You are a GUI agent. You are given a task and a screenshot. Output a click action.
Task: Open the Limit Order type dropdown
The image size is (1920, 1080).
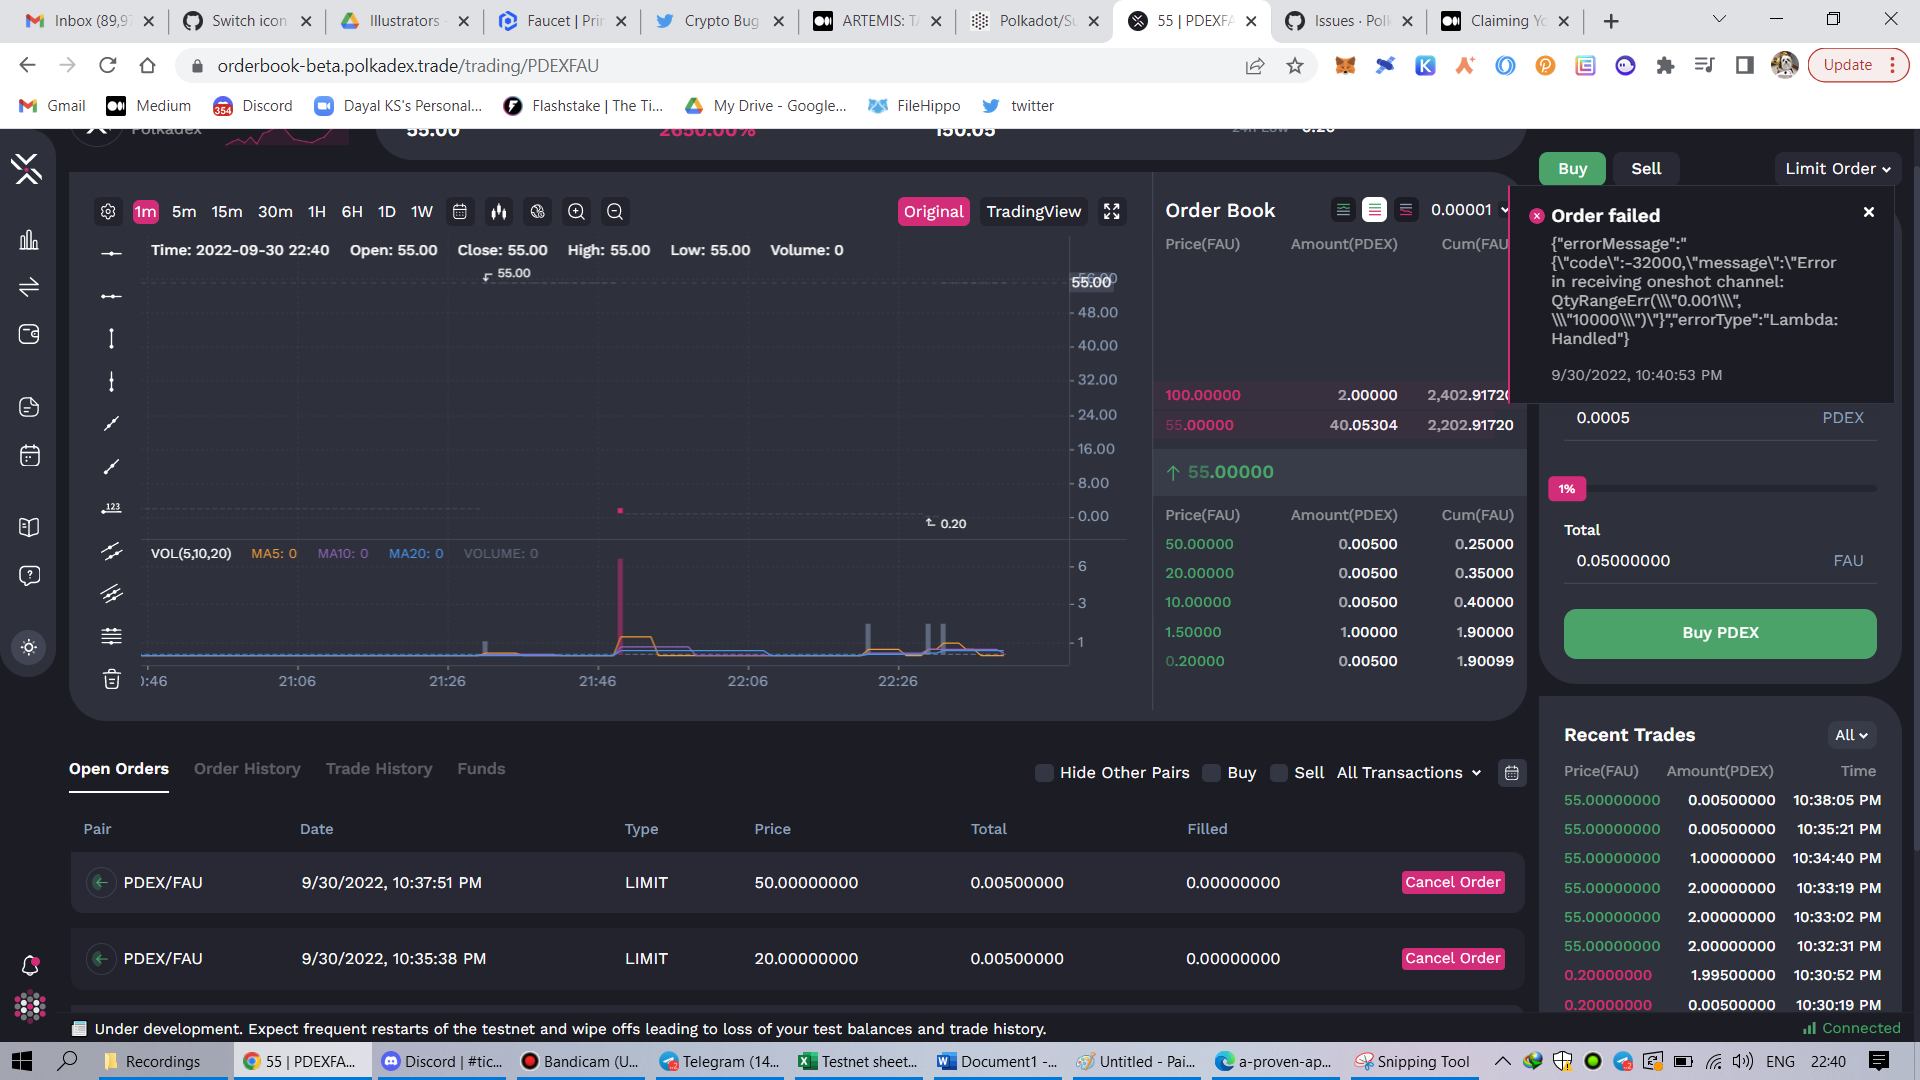click(1837, 169)
